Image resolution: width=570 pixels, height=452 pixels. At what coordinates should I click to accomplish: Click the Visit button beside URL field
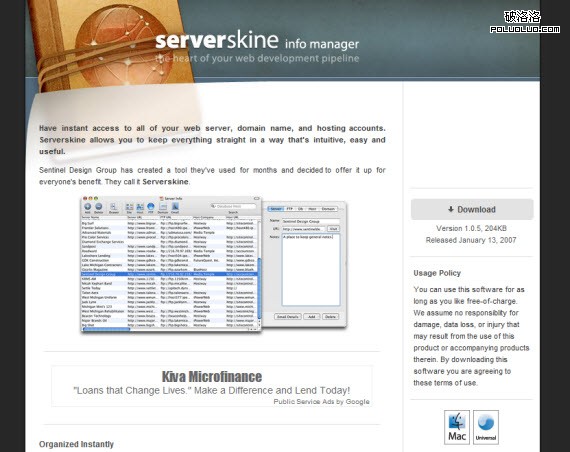click(x=333, y=229)
